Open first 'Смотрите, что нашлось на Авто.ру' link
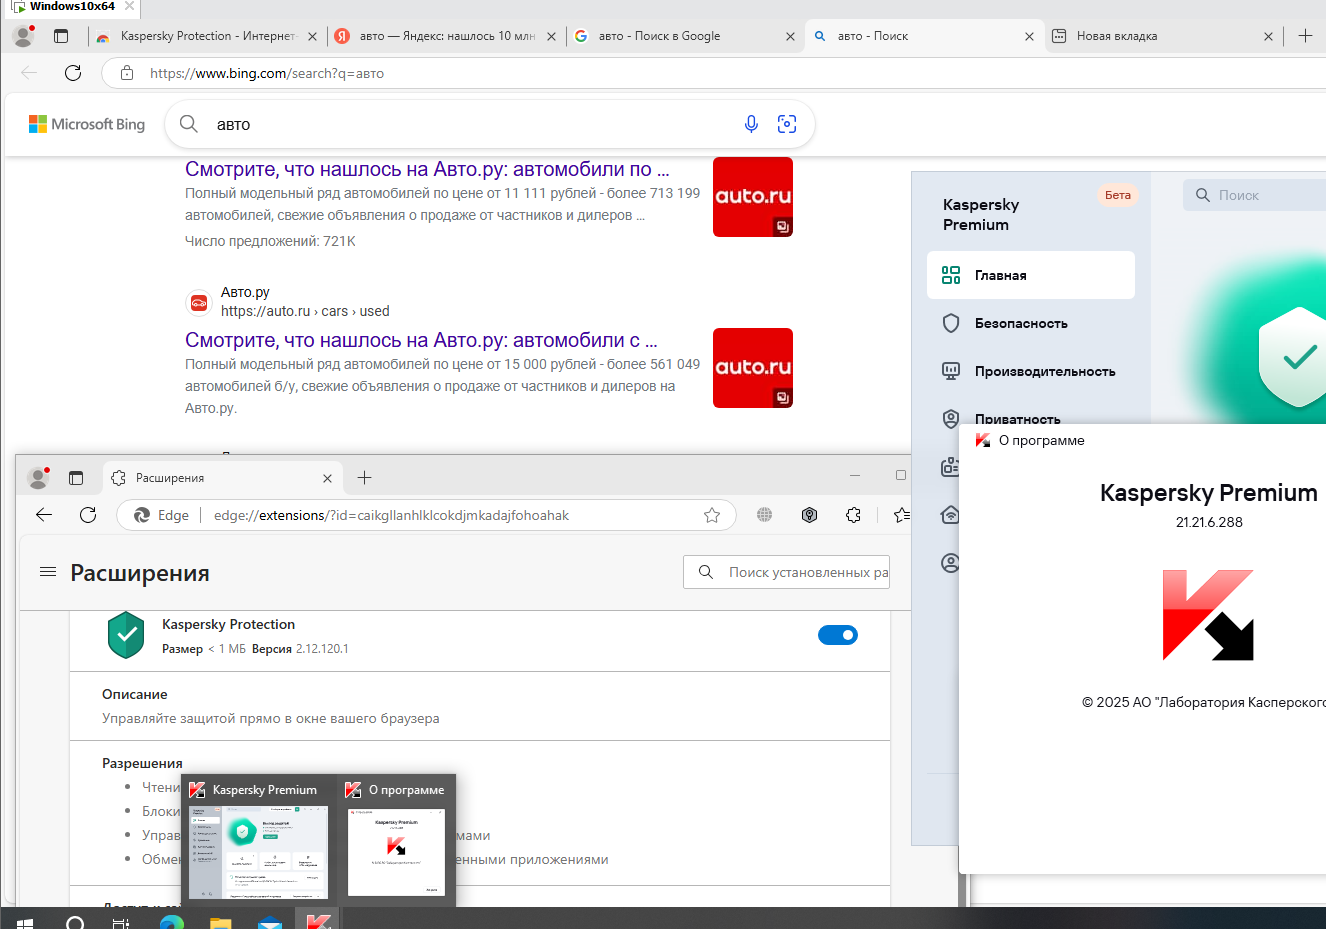Screen dimensions: 1326x929 click(x=427, y=169)
